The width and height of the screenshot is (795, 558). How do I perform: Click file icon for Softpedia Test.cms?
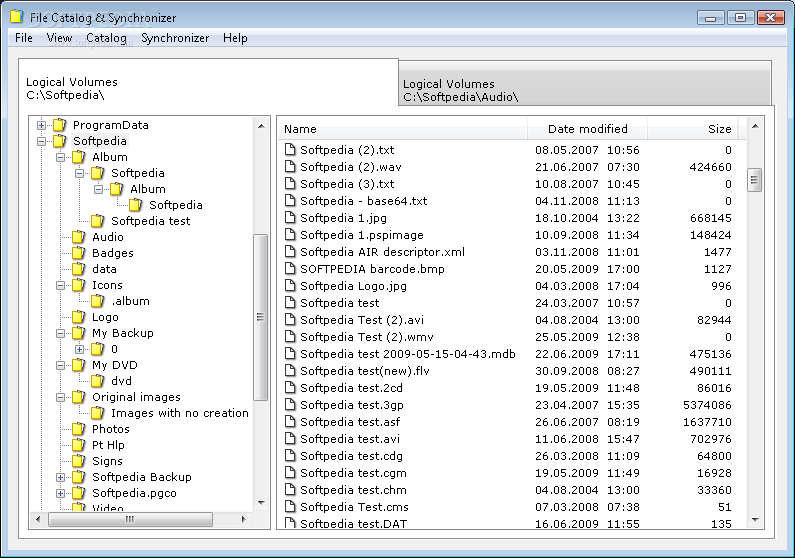(x=290, y=506)
